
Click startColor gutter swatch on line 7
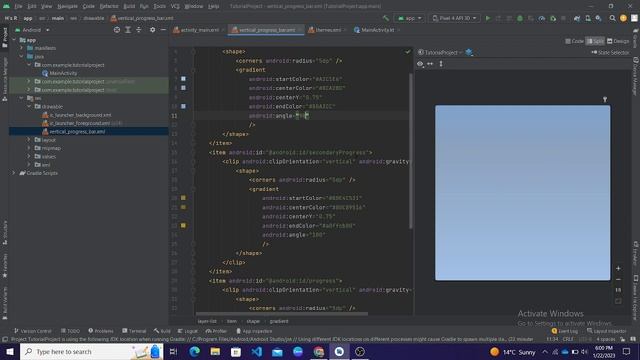click(183, 79)
